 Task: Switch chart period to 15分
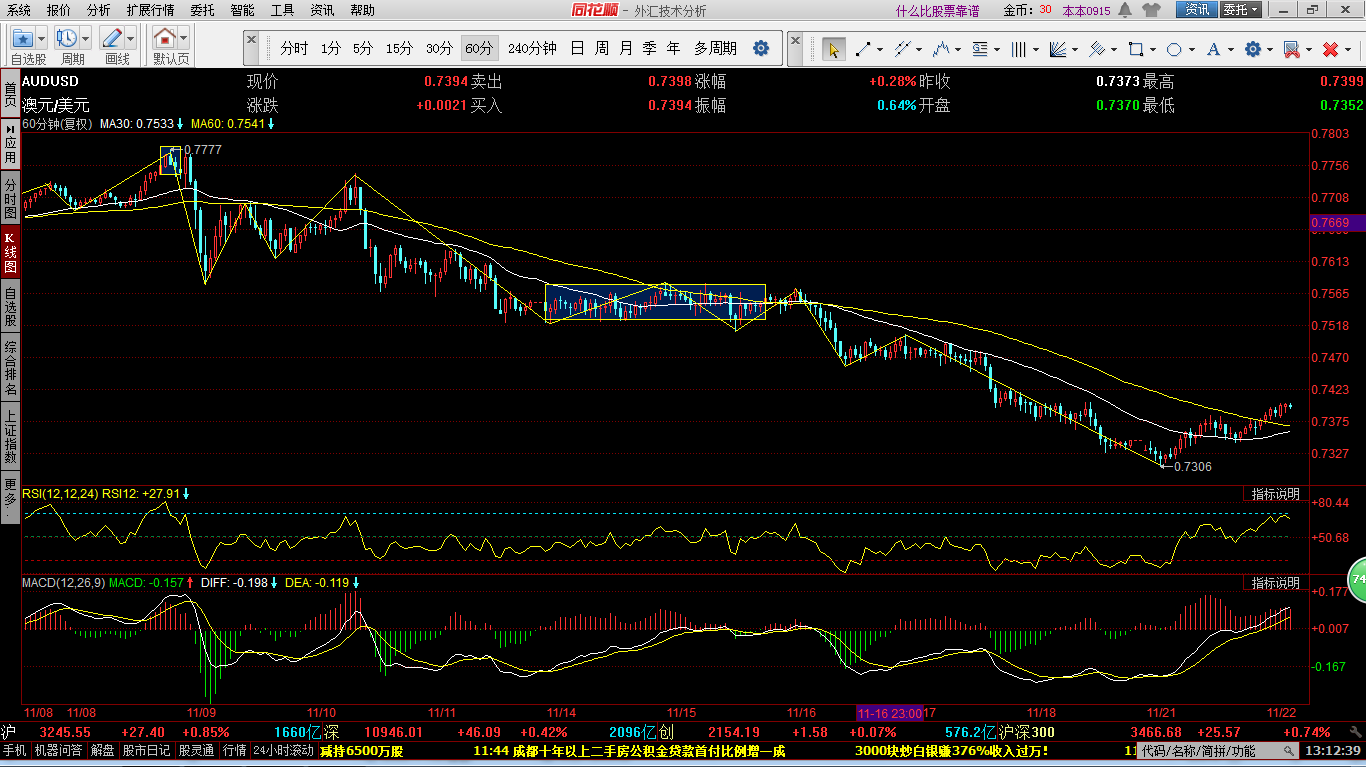pos(399,48)
